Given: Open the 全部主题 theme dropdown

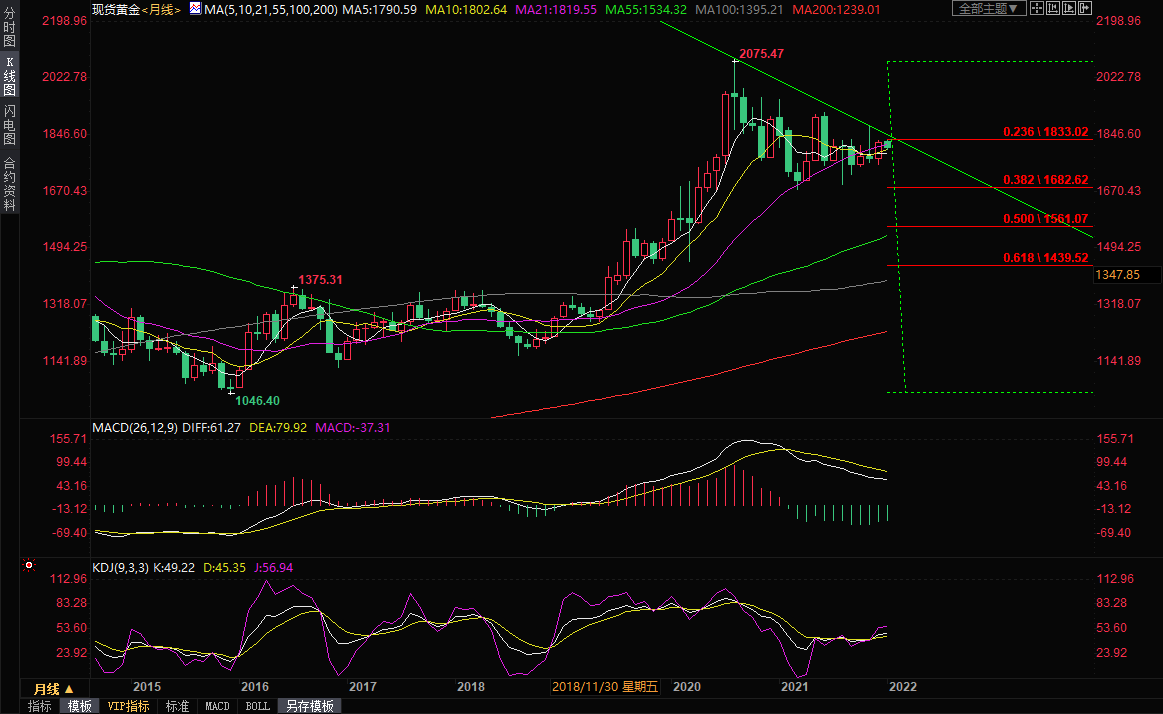Looking at the screenshot, I should pyautogui.click(x=989, y=8).
